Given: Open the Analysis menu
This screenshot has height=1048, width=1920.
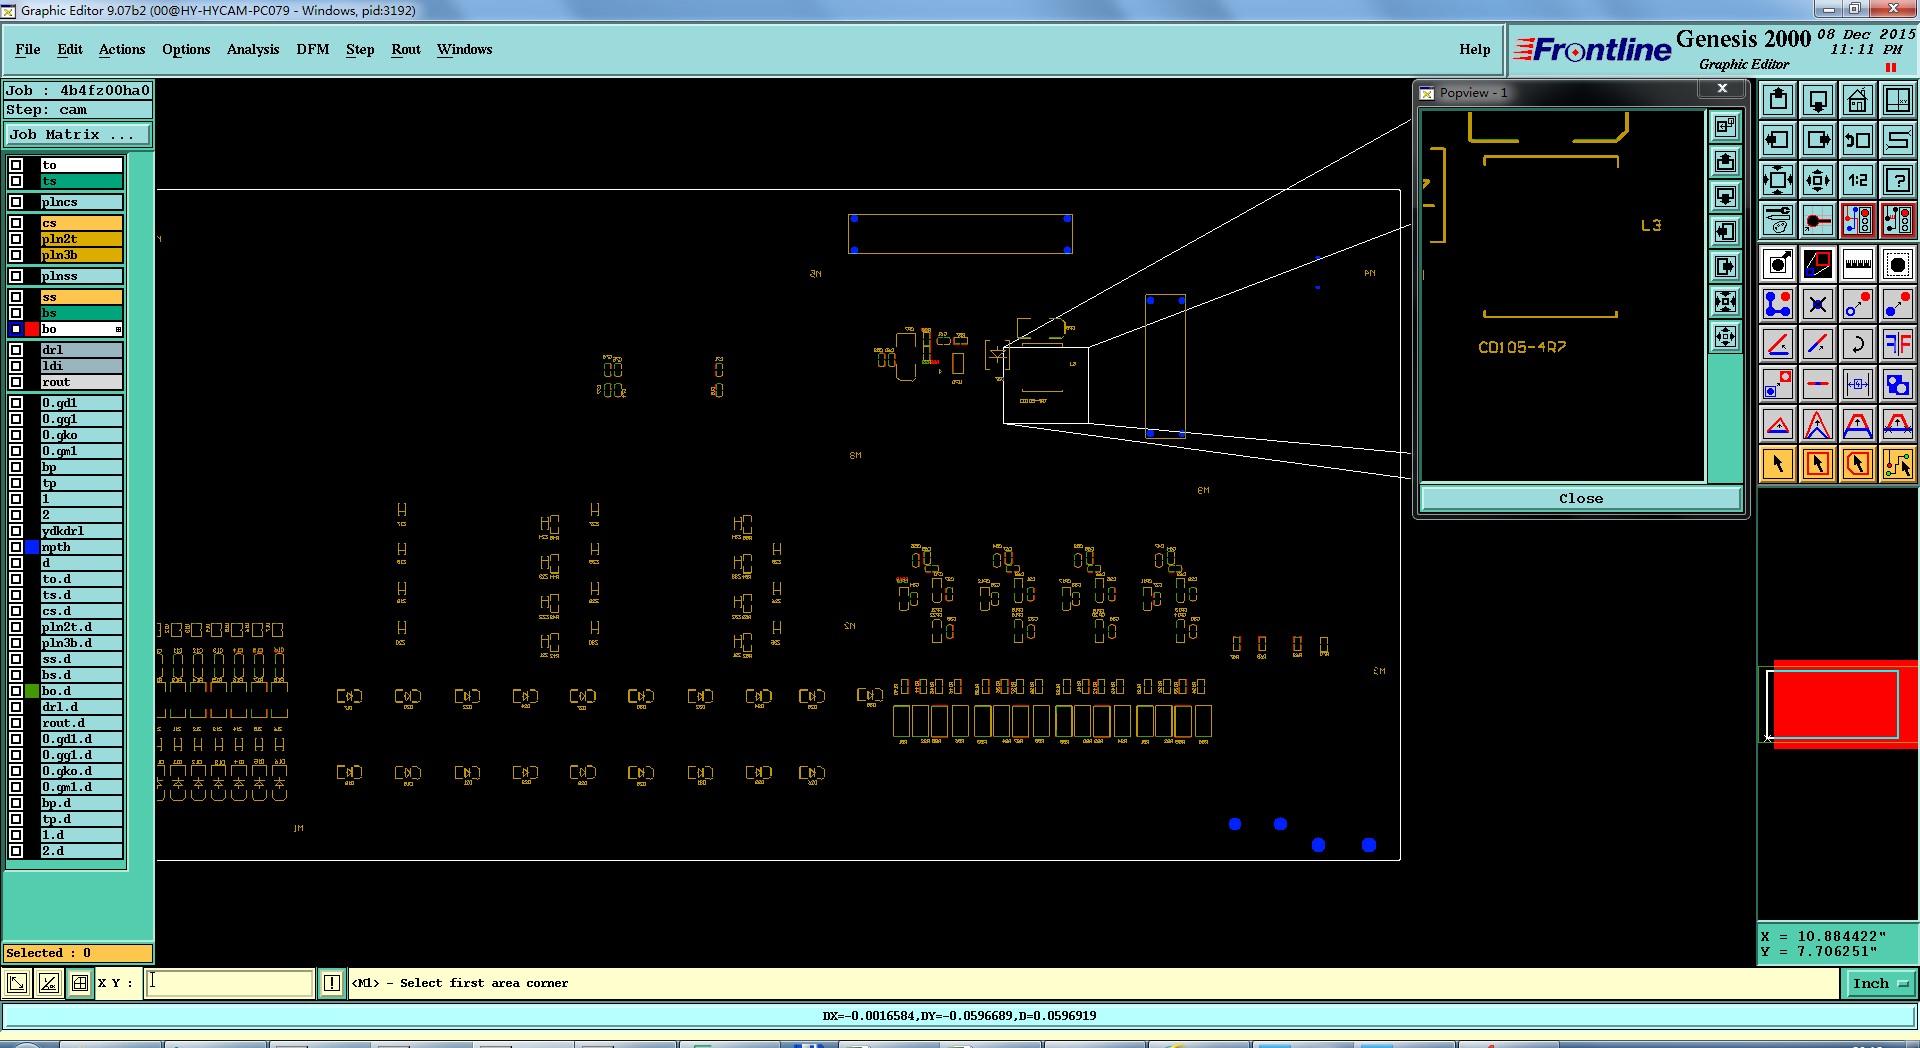Looking at the screenshot, I should point(253,49).
